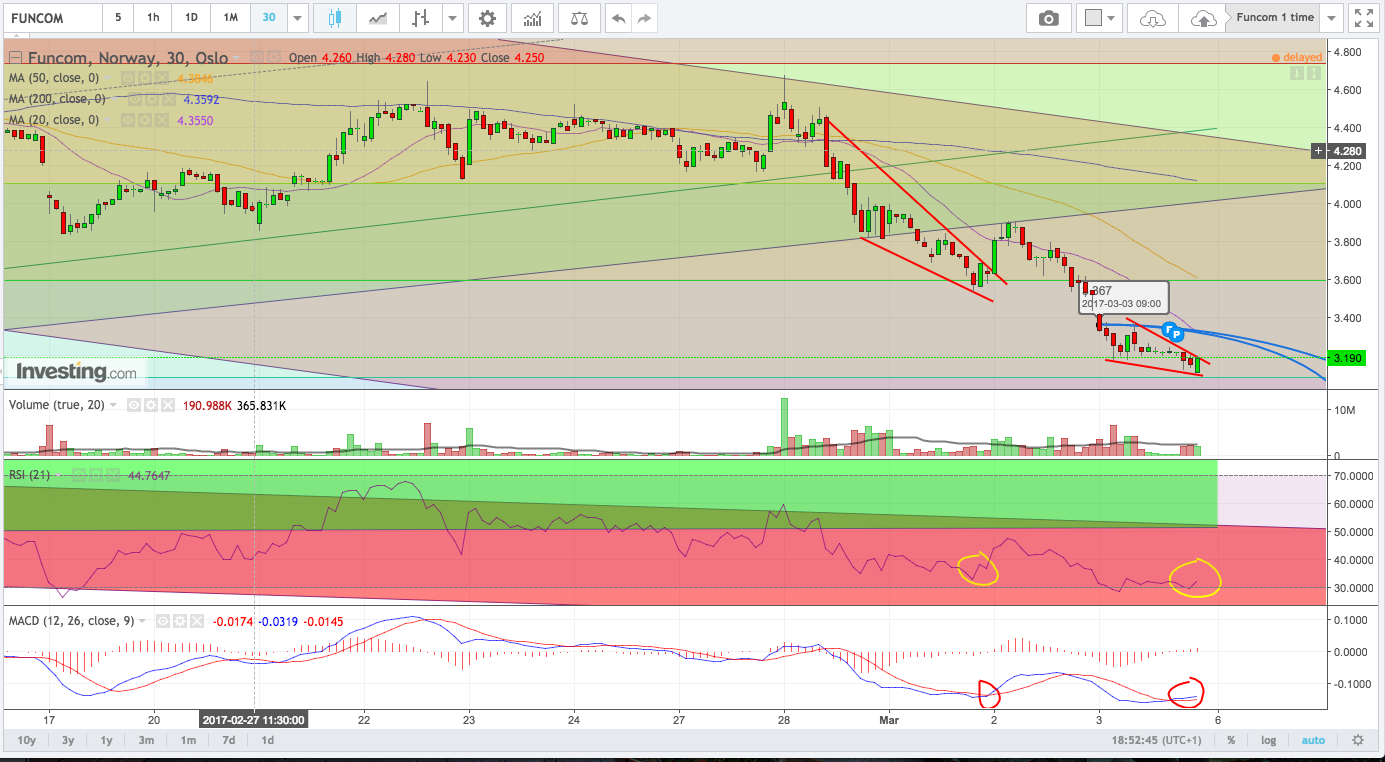Enter fullscreen mode with expand arrows icon

(1362, 18)
